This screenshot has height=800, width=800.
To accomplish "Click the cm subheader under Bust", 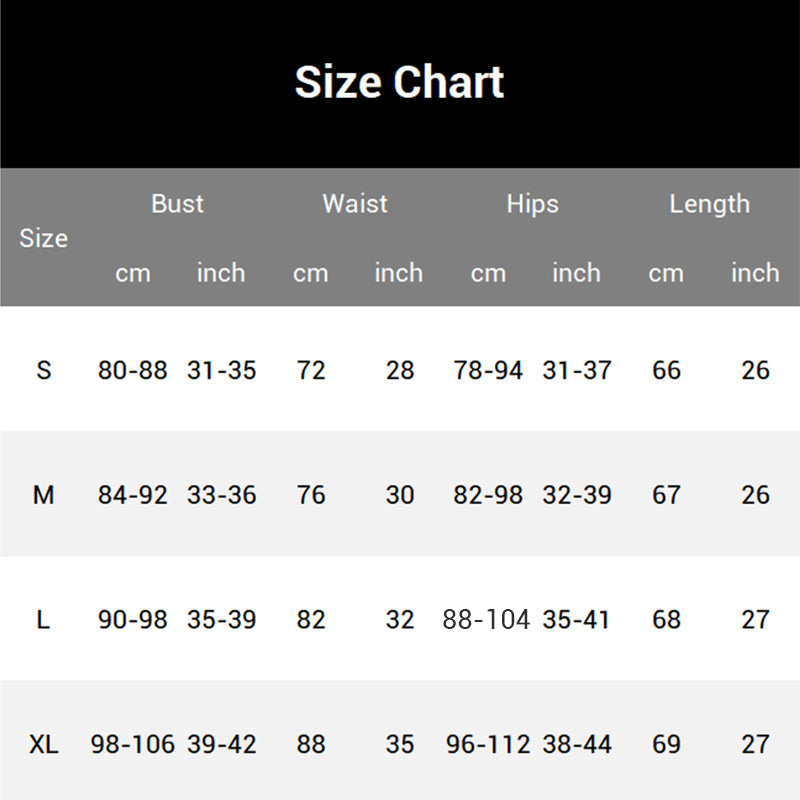I will pyautogui.click(x=132, y=273).
